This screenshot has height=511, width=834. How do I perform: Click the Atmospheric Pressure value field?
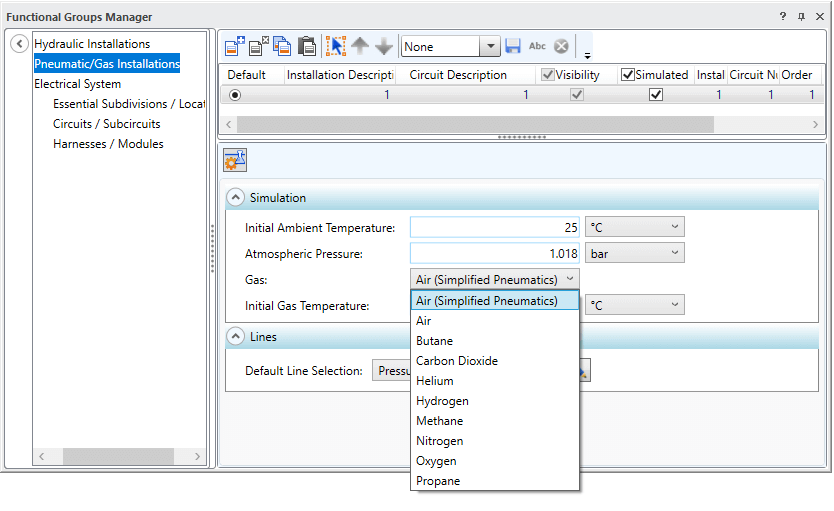point(495,253)
